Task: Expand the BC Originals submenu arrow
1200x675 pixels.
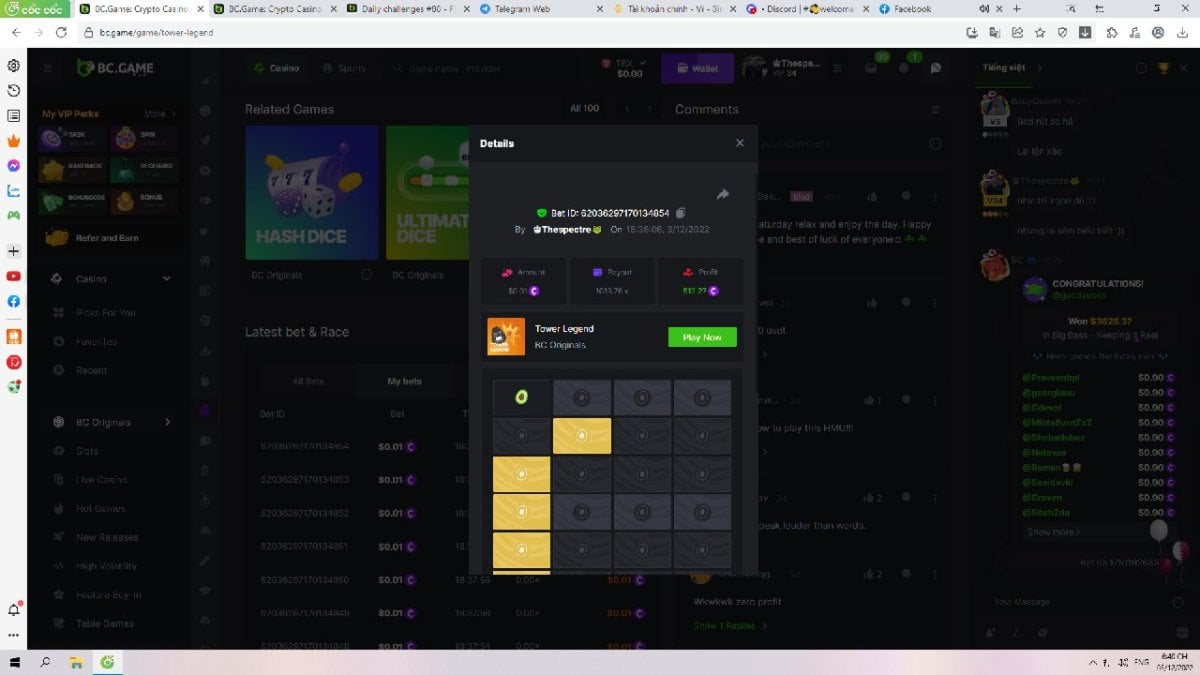Action: click(167, 422)
